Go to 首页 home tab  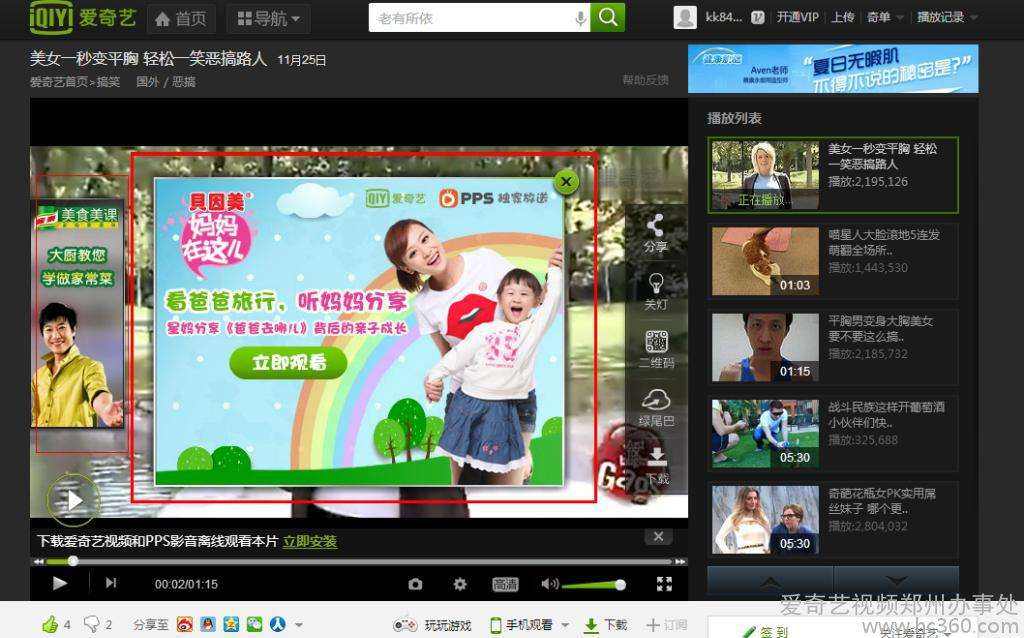point(182,19)
